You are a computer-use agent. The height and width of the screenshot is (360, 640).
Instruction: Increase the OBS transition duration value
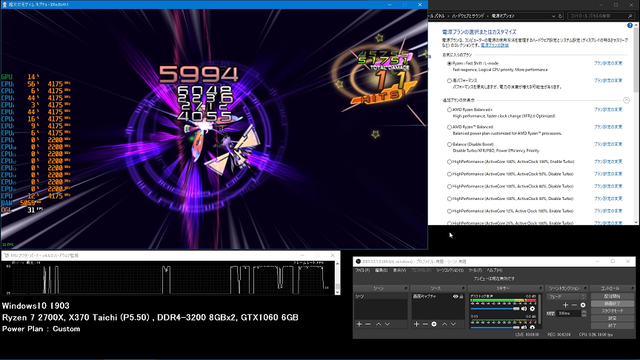coord(584,312)
